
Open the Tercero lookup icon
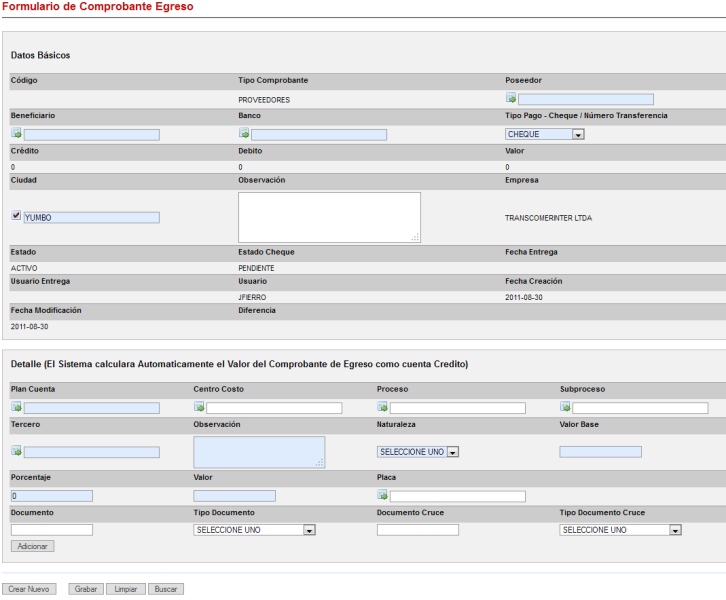(17, 452)
